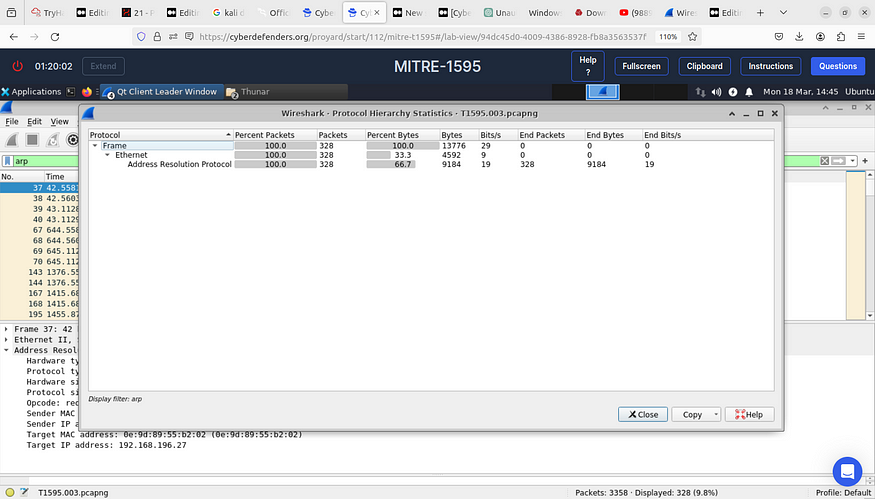Reload the browser page

[x=55, y=37]
